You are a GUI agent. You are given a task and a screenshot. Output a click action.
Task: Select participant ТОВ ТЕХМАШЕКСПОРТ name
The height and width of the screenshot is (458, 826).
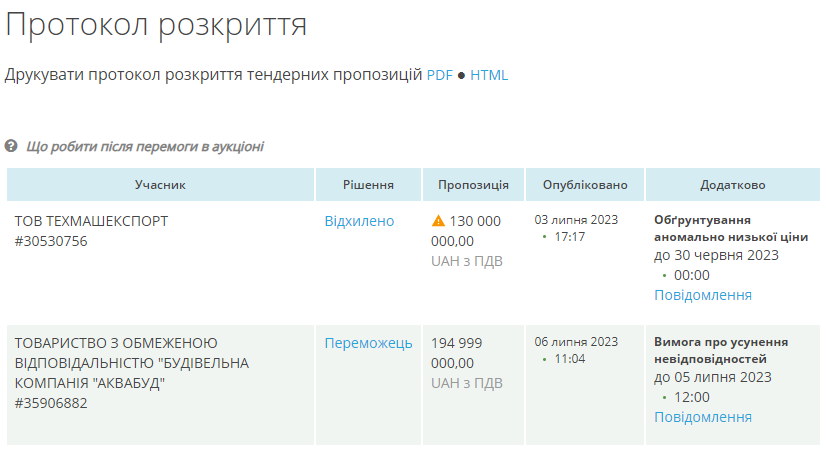point(91,221)
